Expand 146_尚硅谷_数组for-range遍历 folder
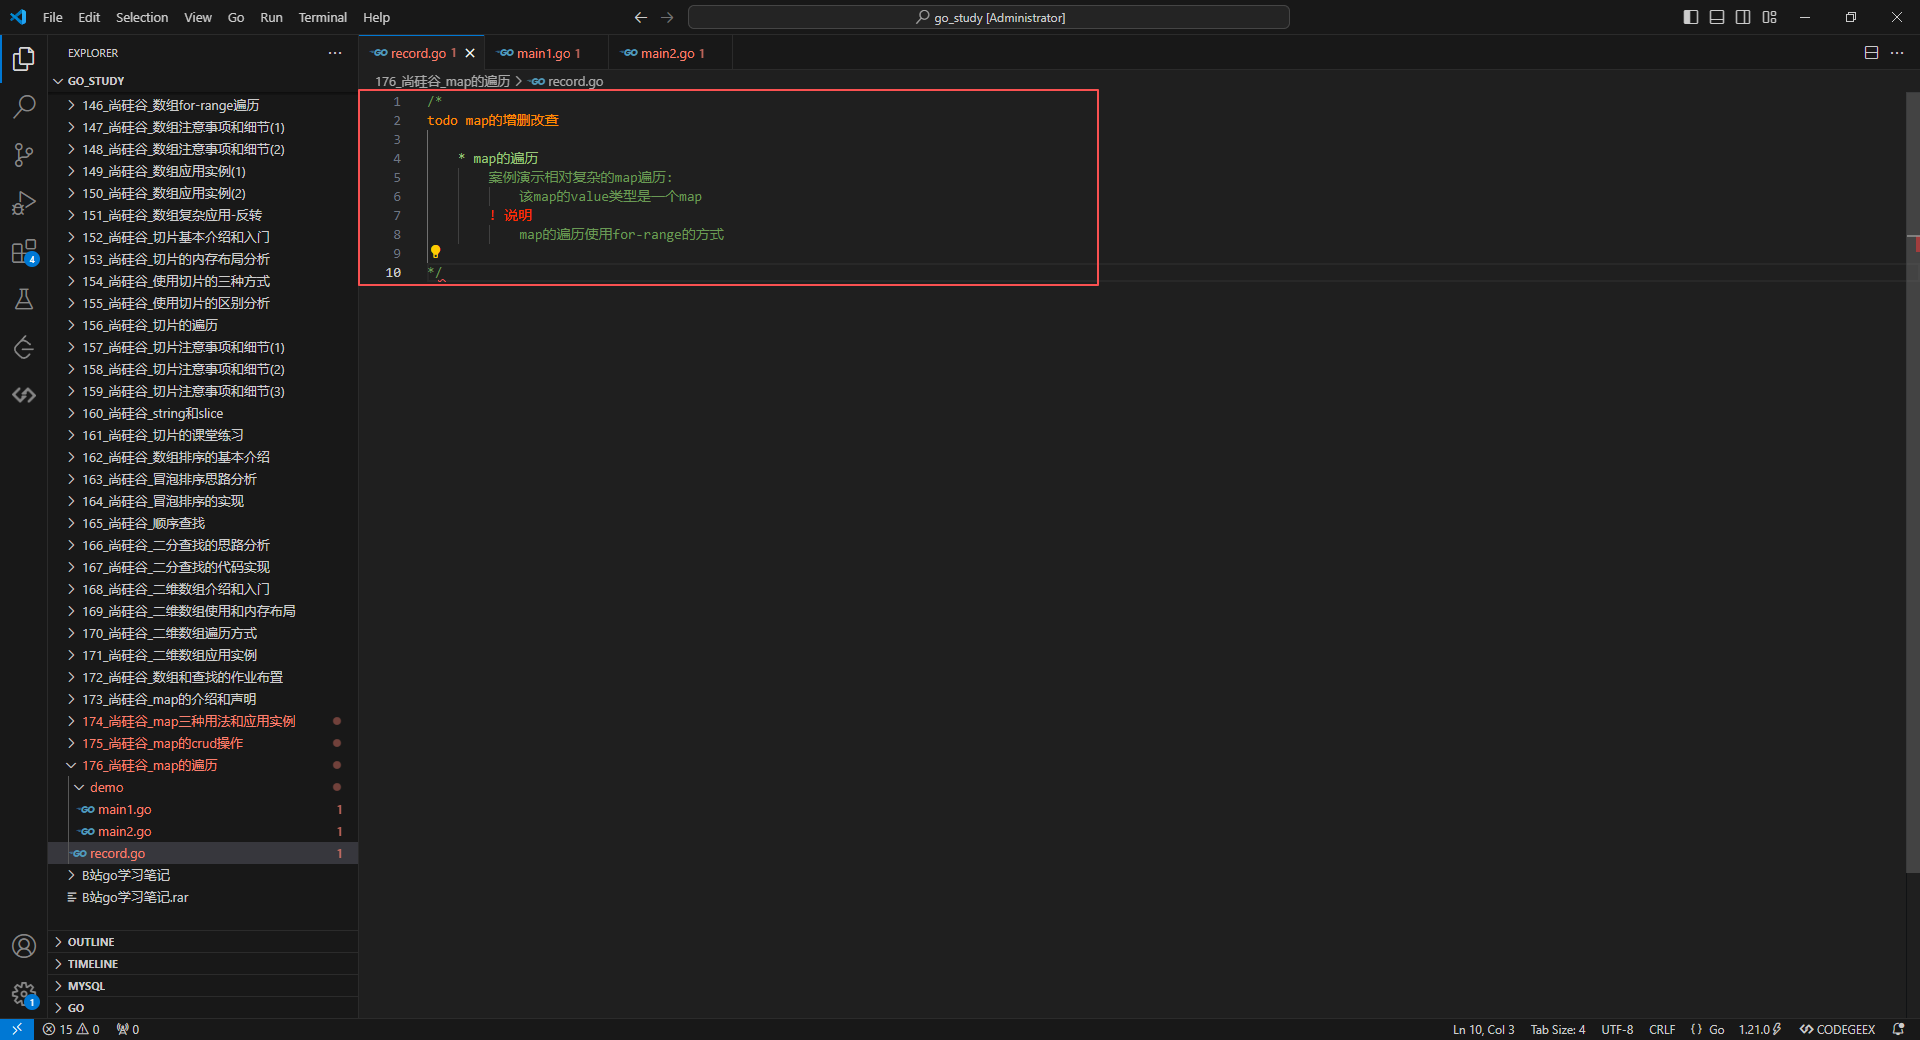The height and width of the screenshot is (1040, 1920). [203, 105]
